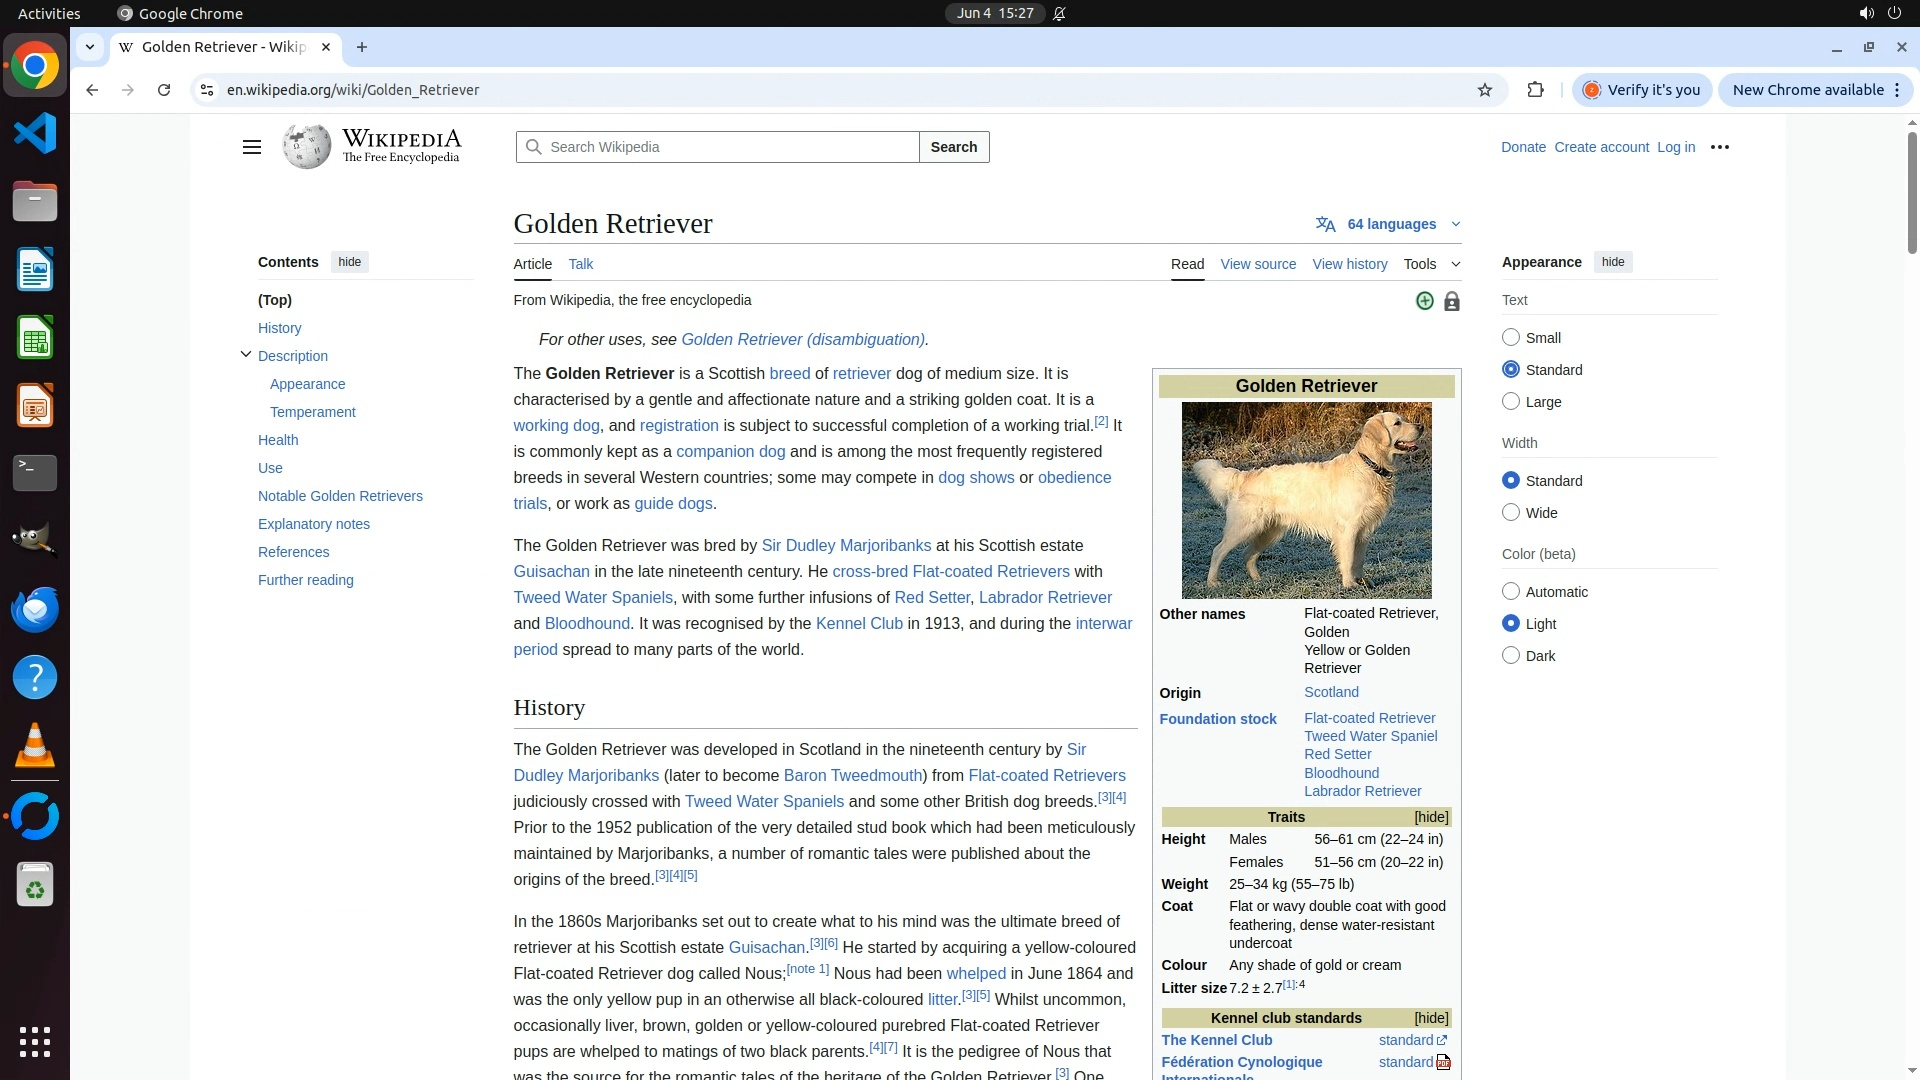Expand the 64 languages dropdown
The width and height of the screenshot is (1920, 1080).
[1390, 224]
